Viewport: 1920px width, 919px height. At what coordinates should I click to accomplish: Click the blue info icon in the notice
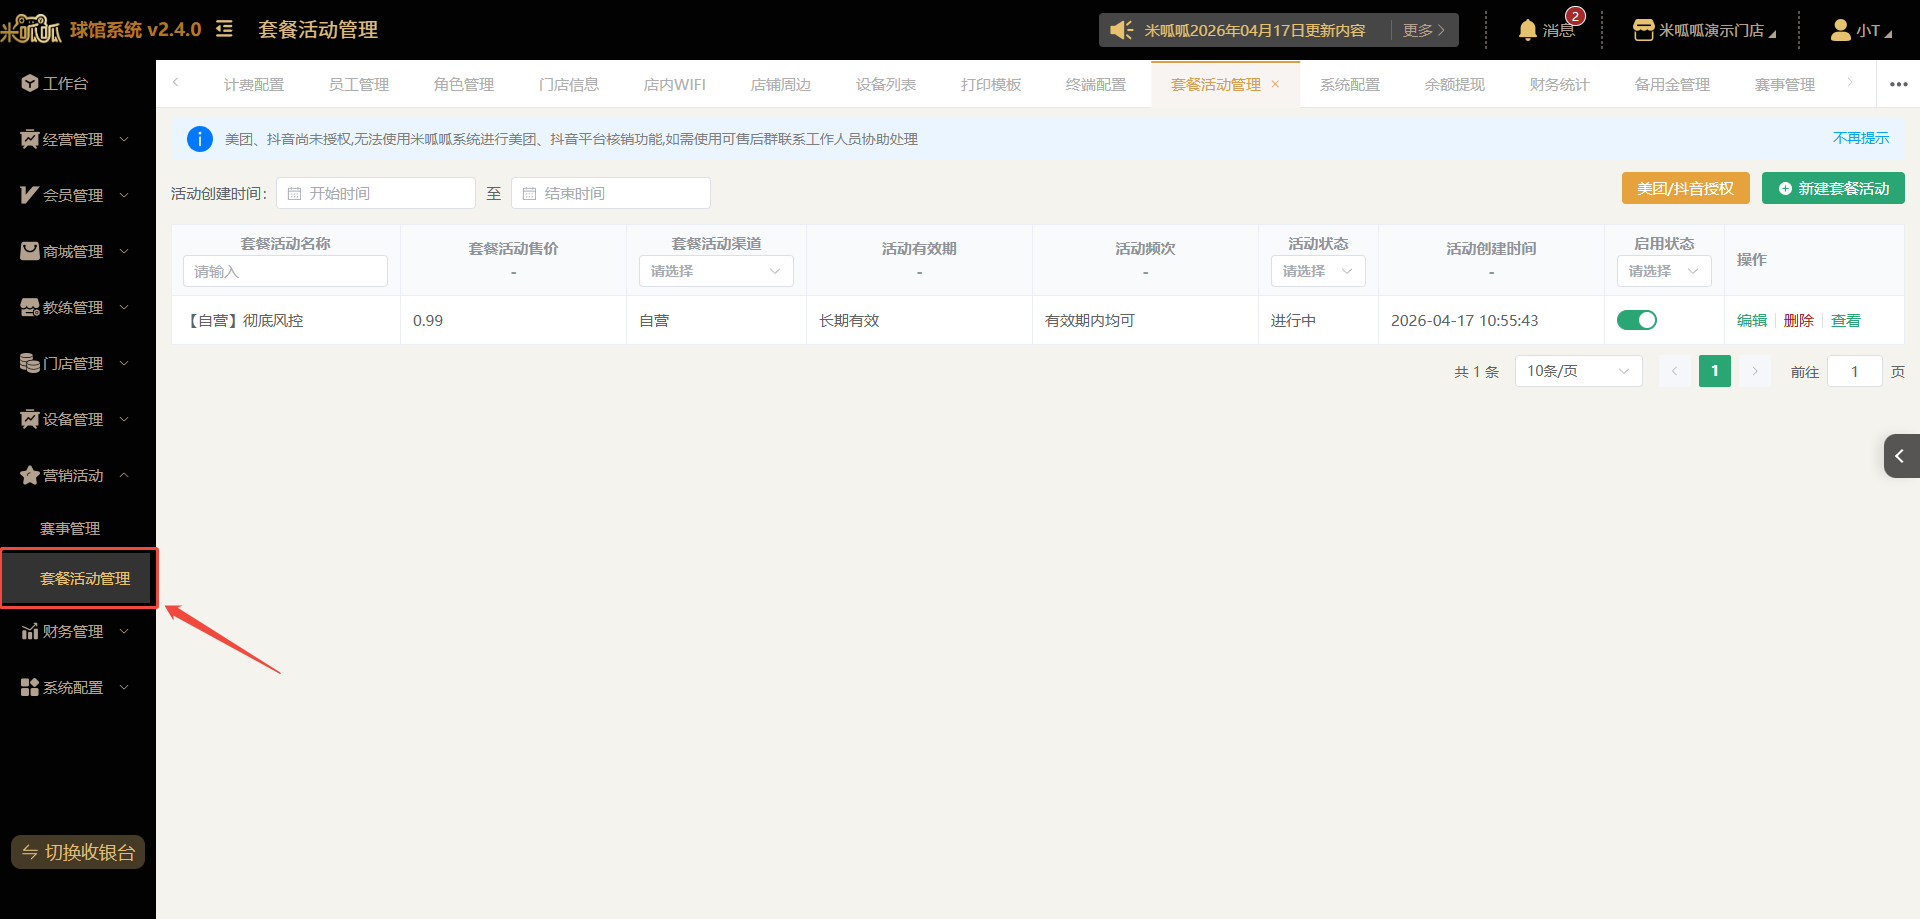click(200, 139)
